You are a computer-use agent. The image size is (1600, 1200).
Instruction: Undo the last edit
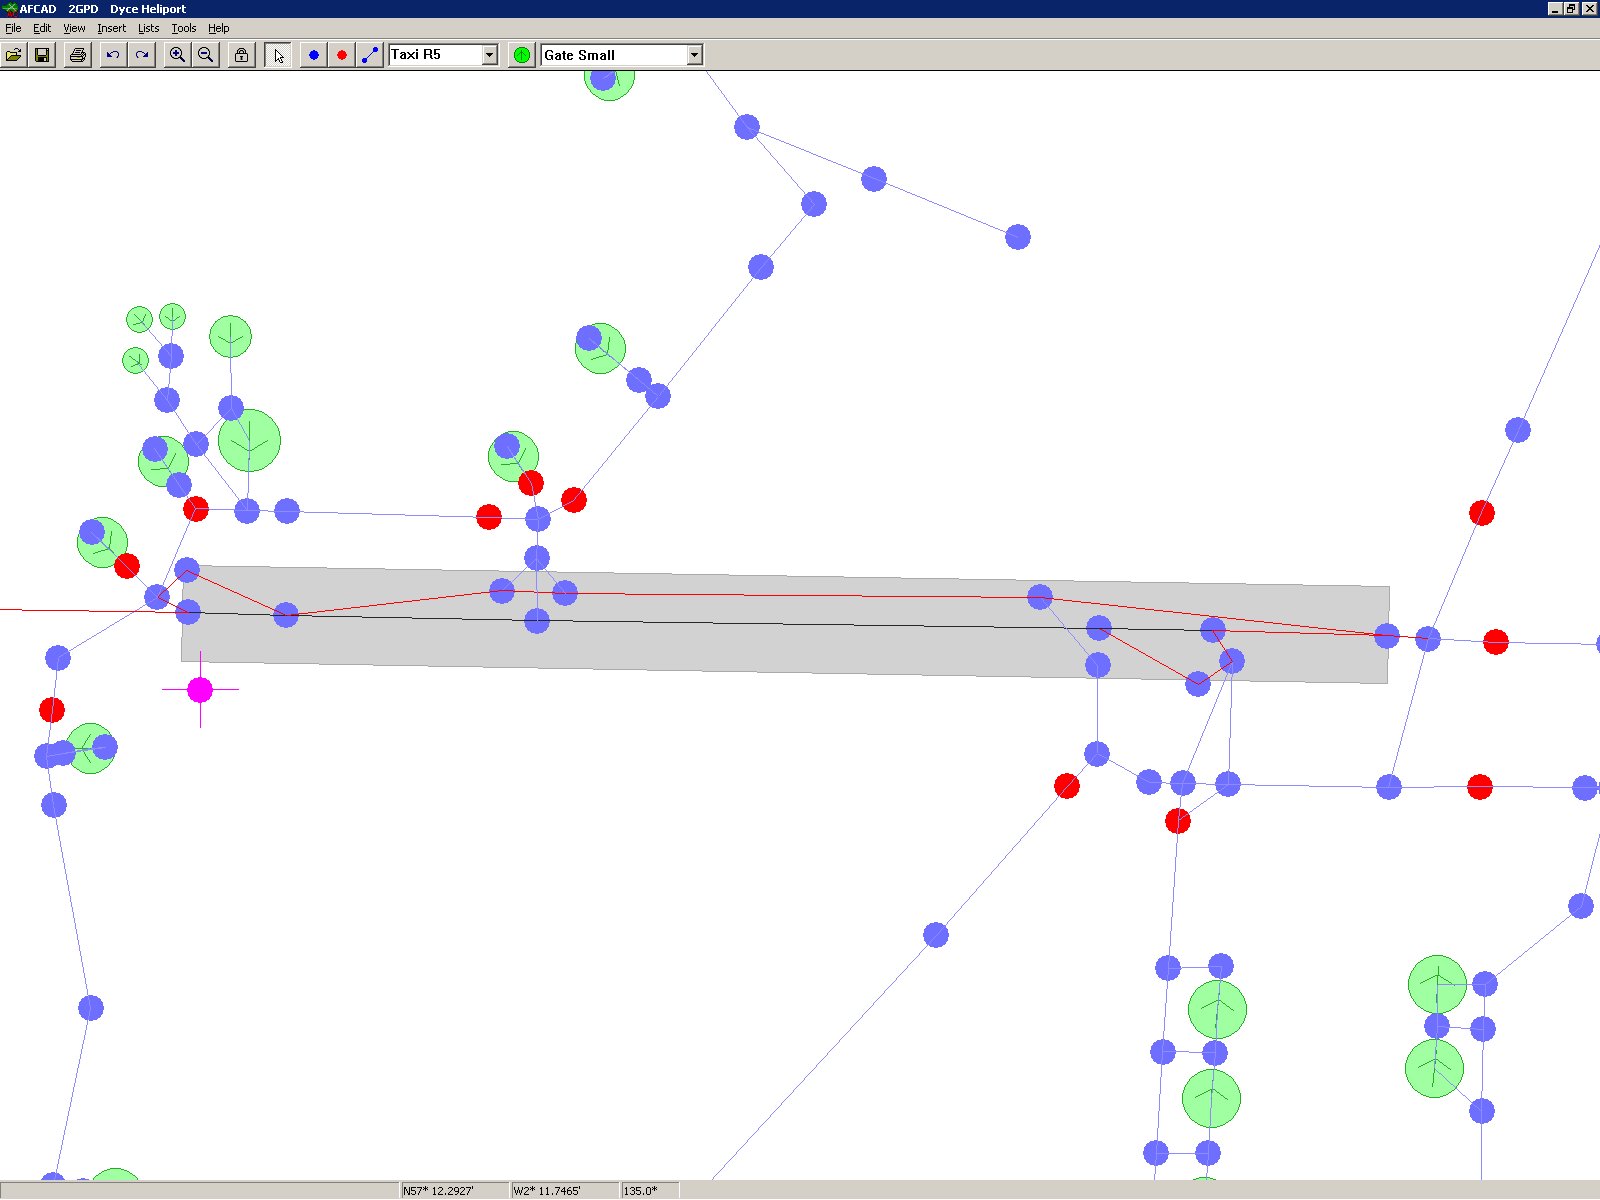point(113,55)
